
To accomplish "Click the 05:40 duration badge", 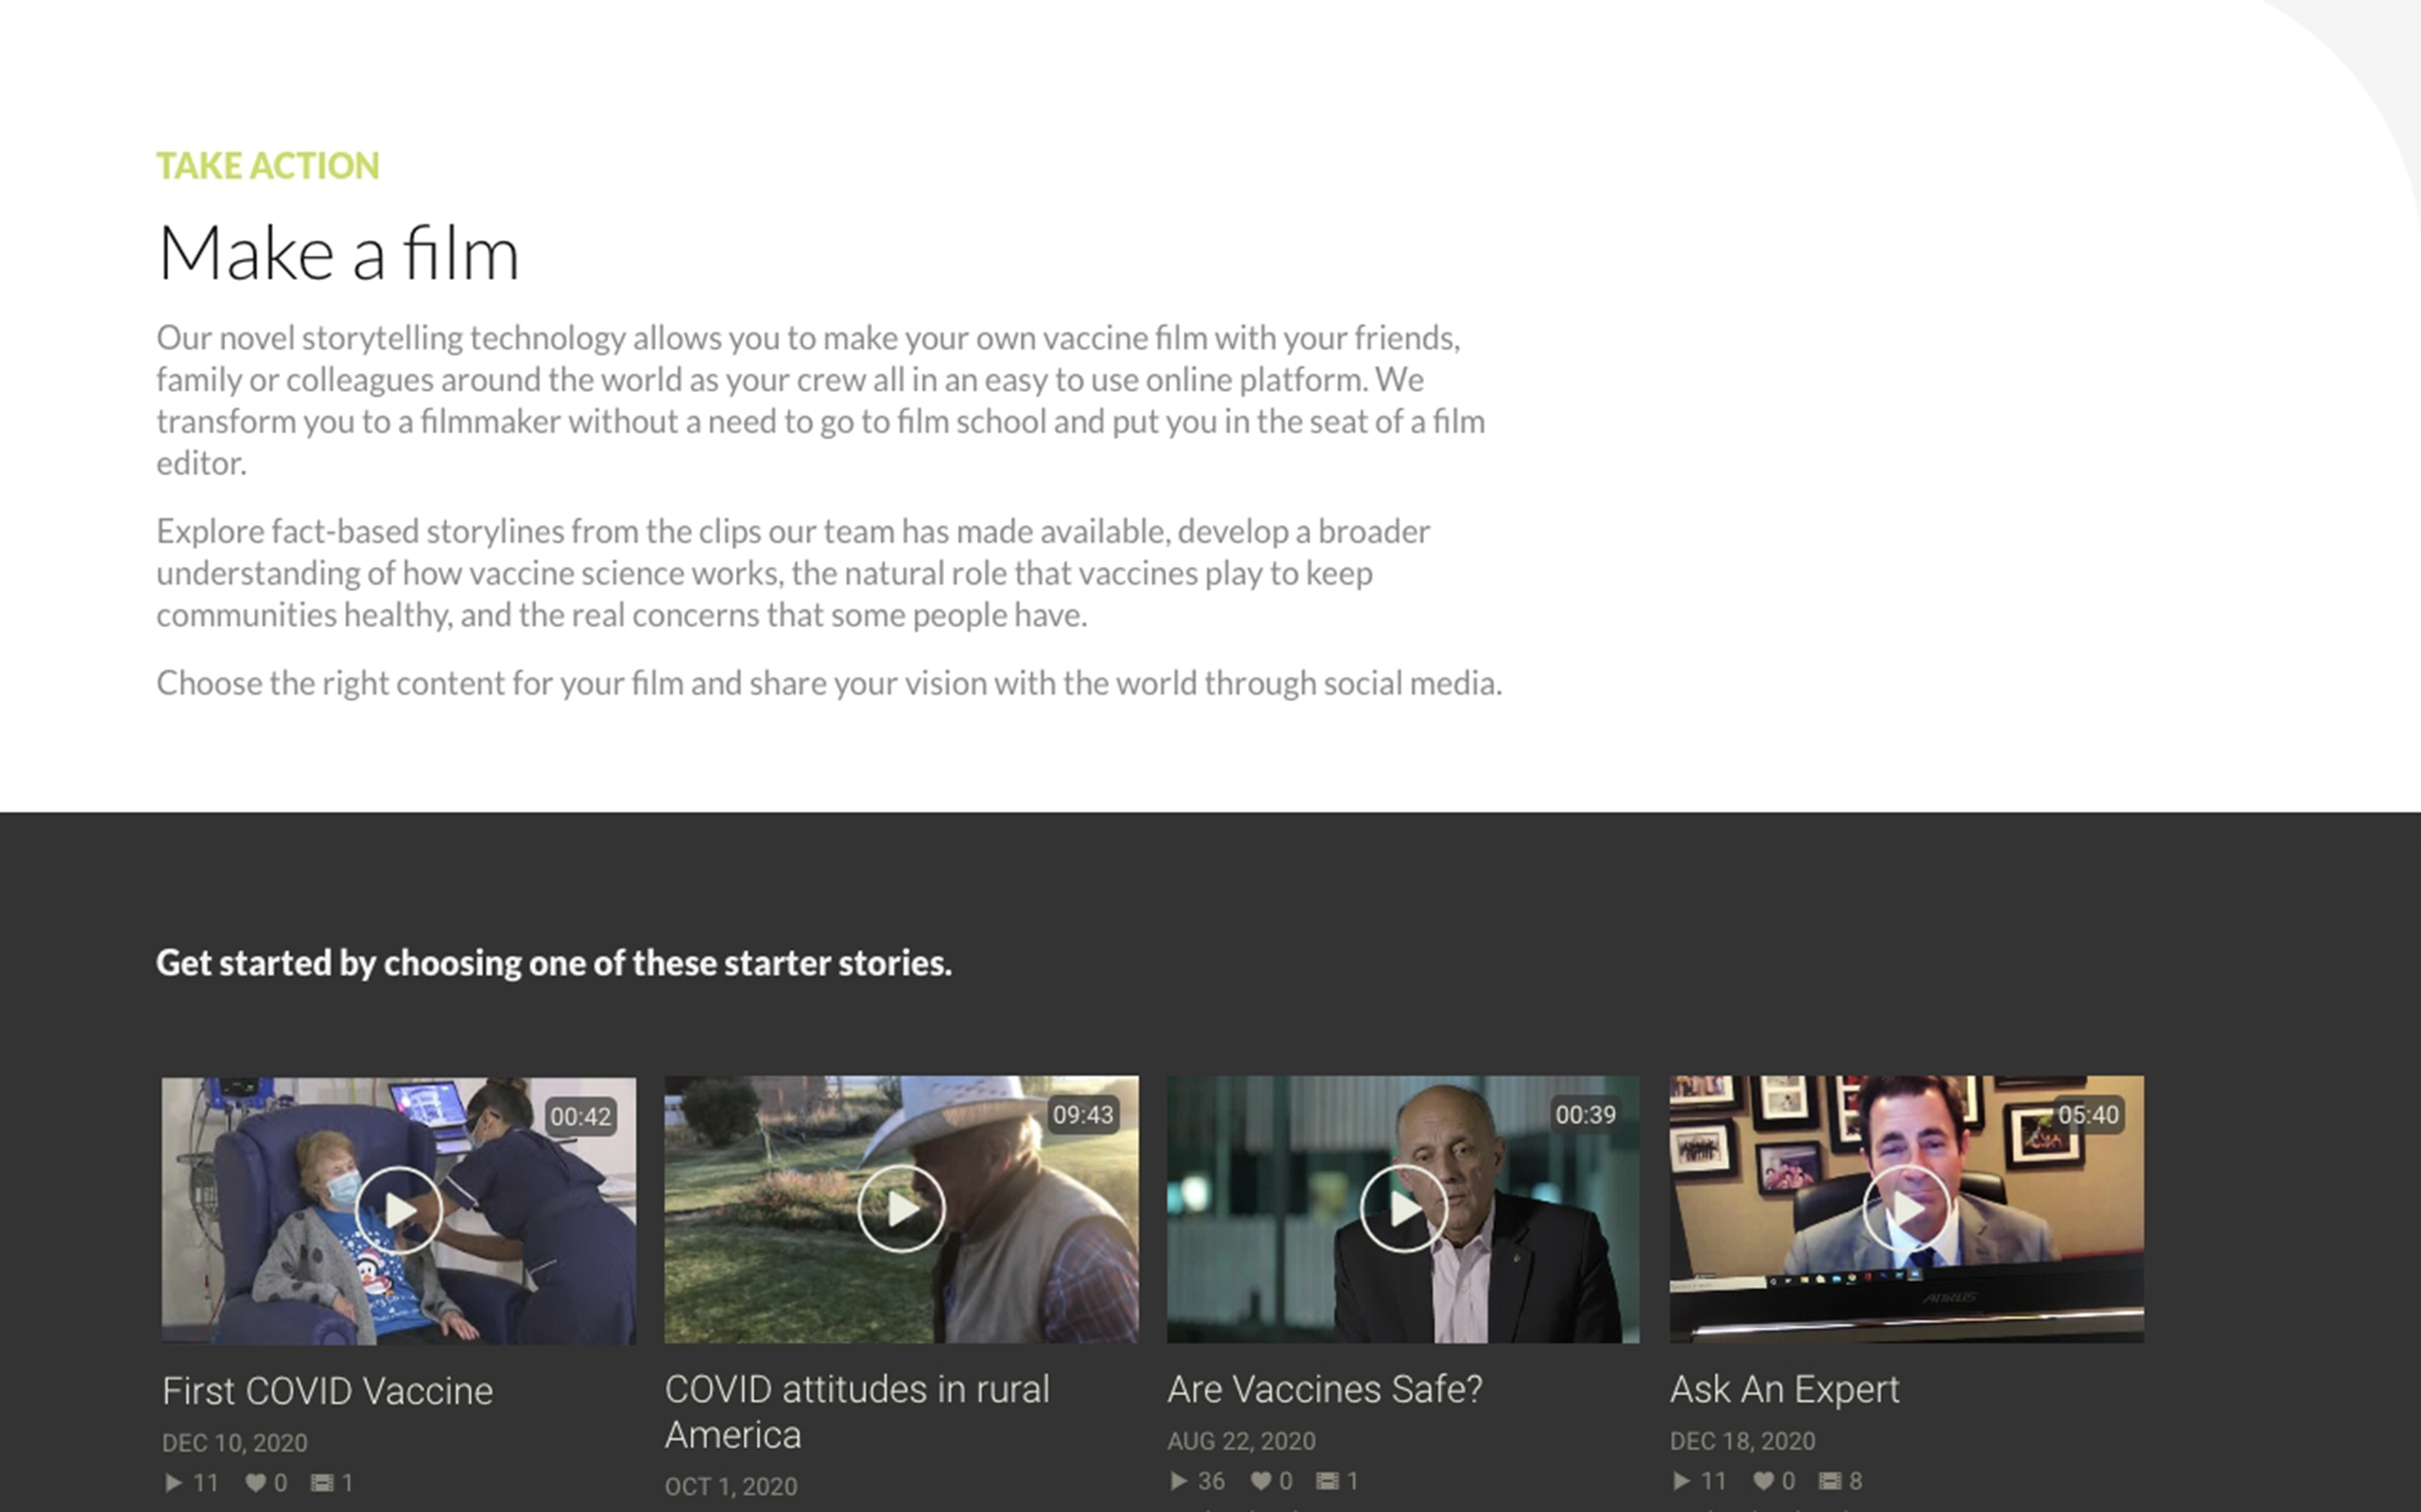I will (x=2088, y=1114).
